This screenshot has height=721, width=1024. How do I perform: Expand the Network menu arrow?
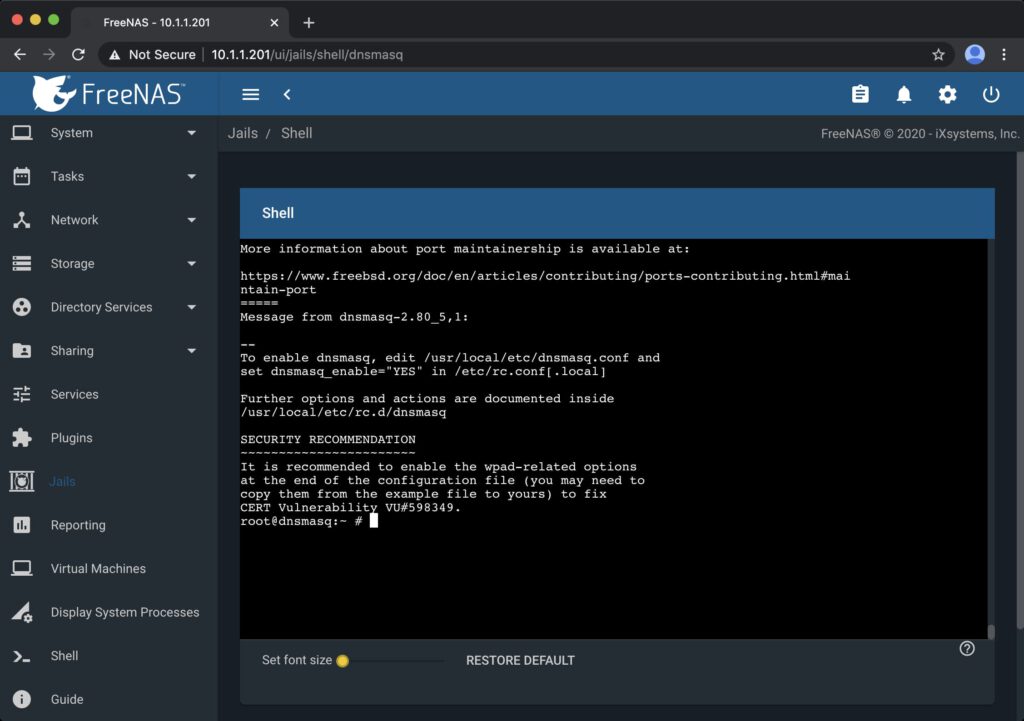[x=191, y=220]
